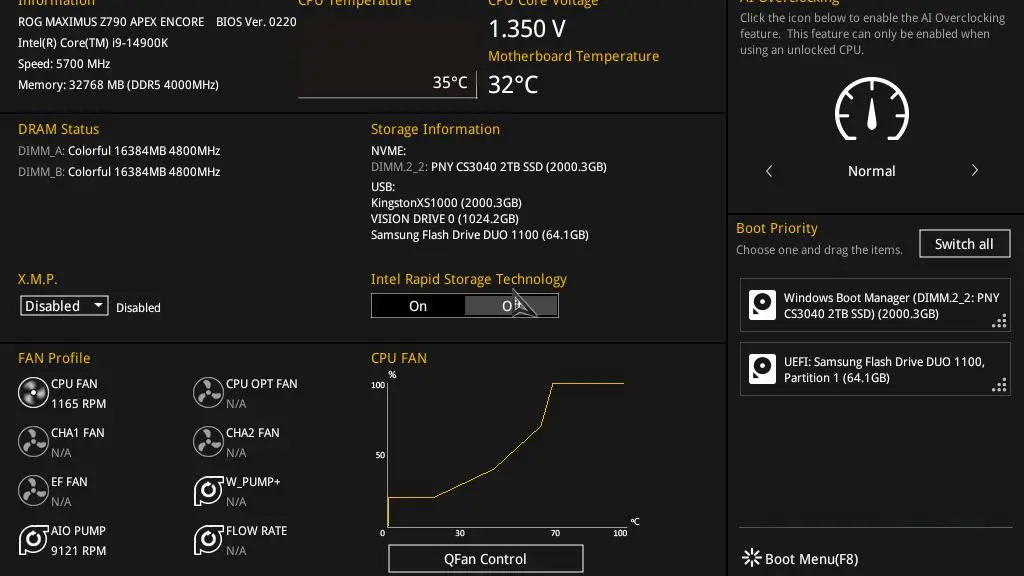Click Intel(R) Core(TM) i9-14900K text
The image size is (1024, 576).
click(93, 42)
